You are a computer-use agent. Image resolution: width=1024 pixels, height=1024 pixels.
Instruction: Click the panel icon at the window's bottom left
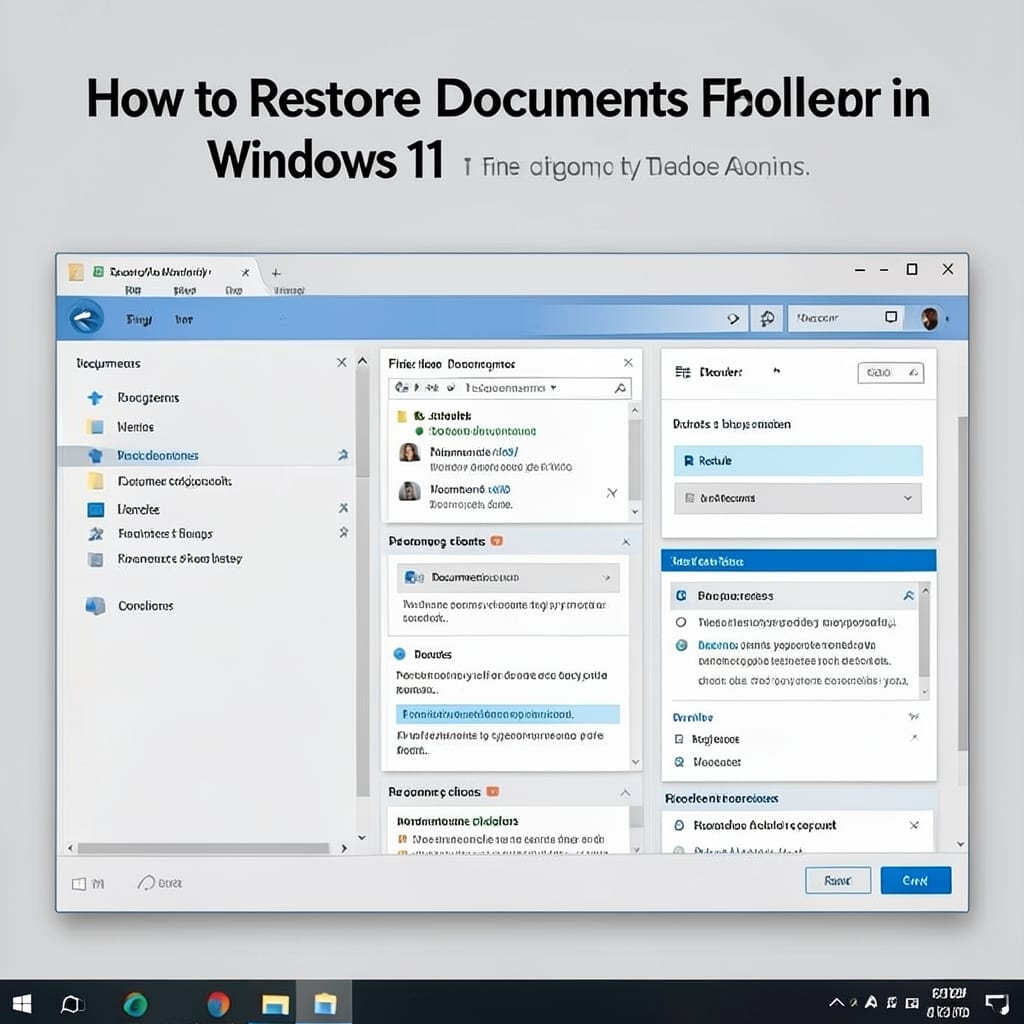[79, 884]
